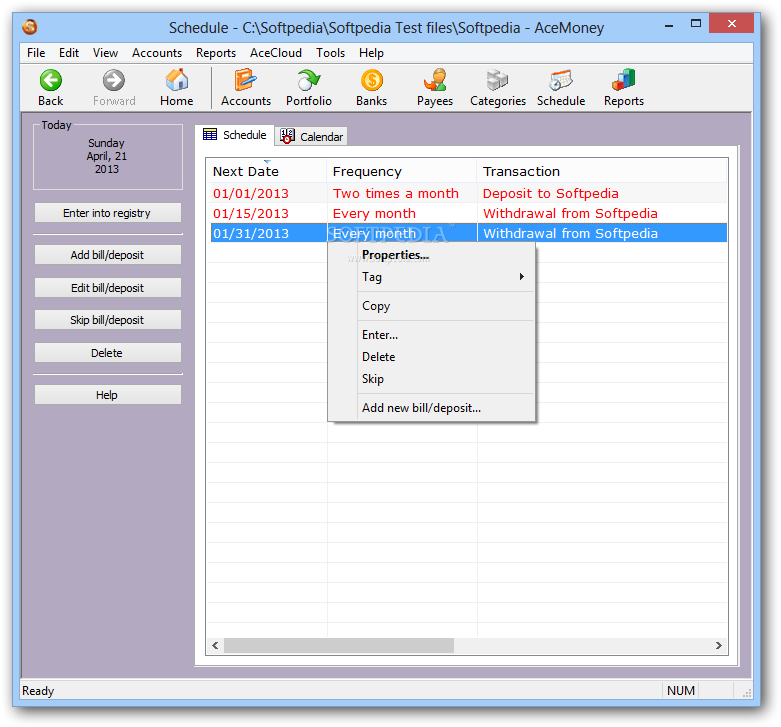This screenshot has height=727, width=781.
Task: Sort by the Next Date column header
Action: coord(267,171)
